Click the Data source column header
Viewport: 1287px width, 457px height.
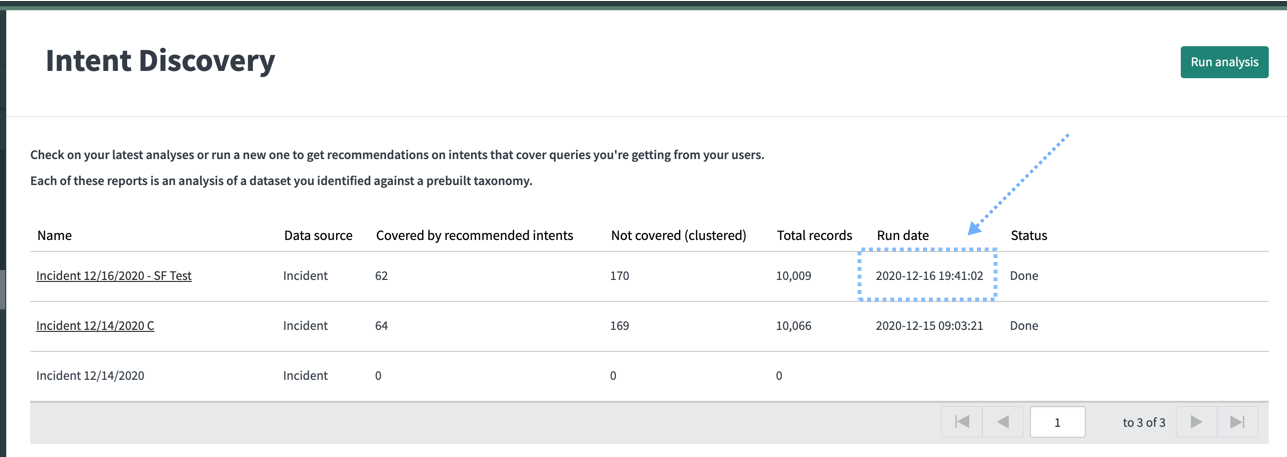pos(318,236)
